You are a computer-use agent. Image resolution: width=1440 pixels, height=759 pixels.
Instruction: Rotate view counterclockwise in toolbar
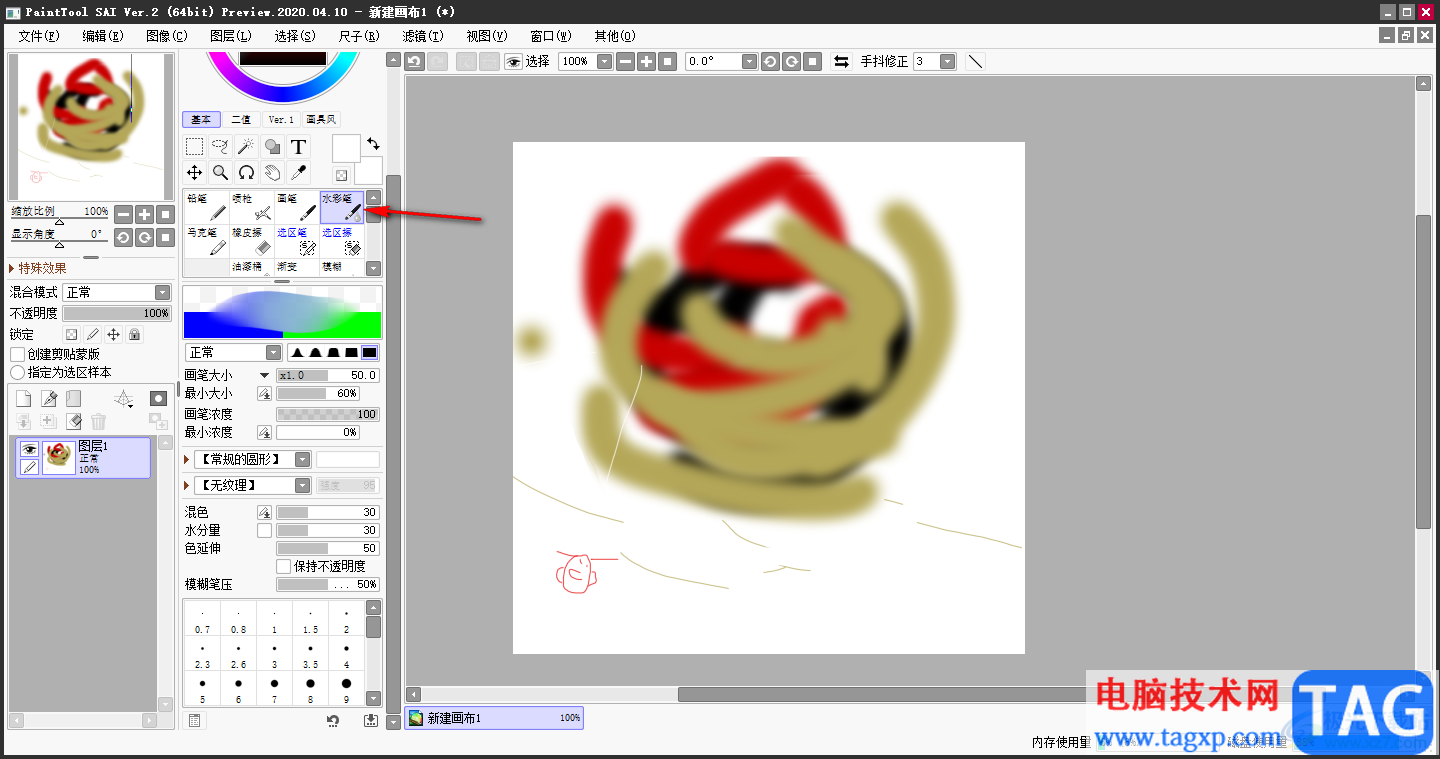770,61
